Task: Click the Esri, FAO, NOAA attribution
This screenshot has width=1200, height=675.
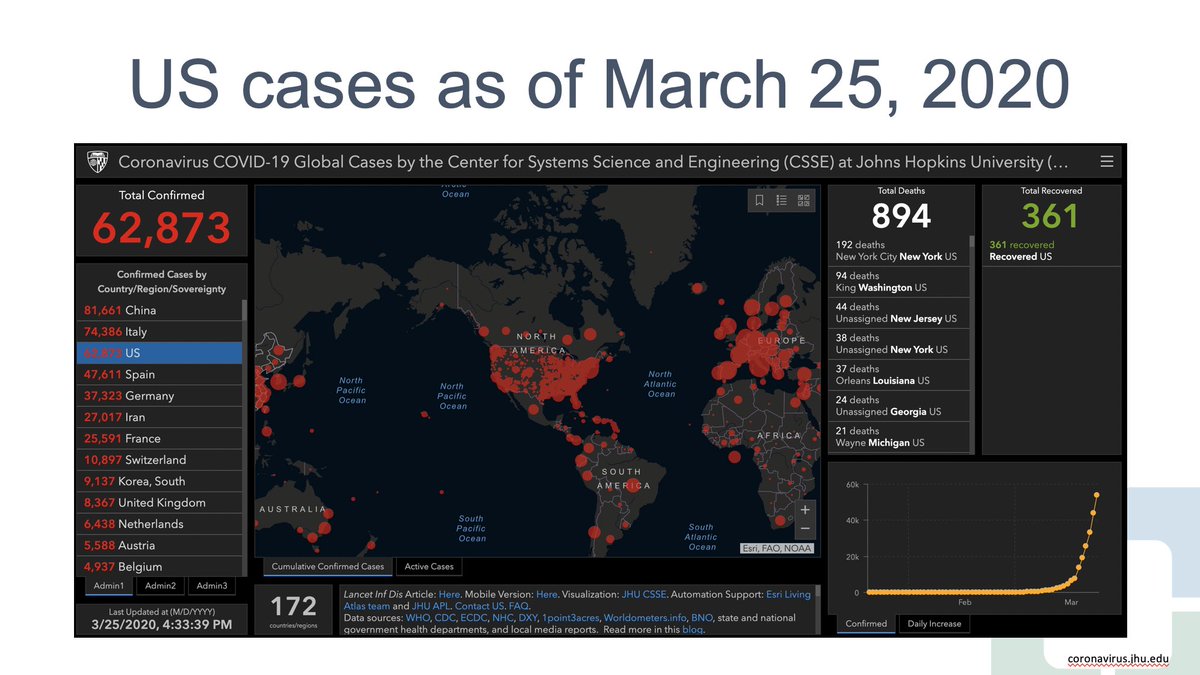Action: (x=777, y=548)
